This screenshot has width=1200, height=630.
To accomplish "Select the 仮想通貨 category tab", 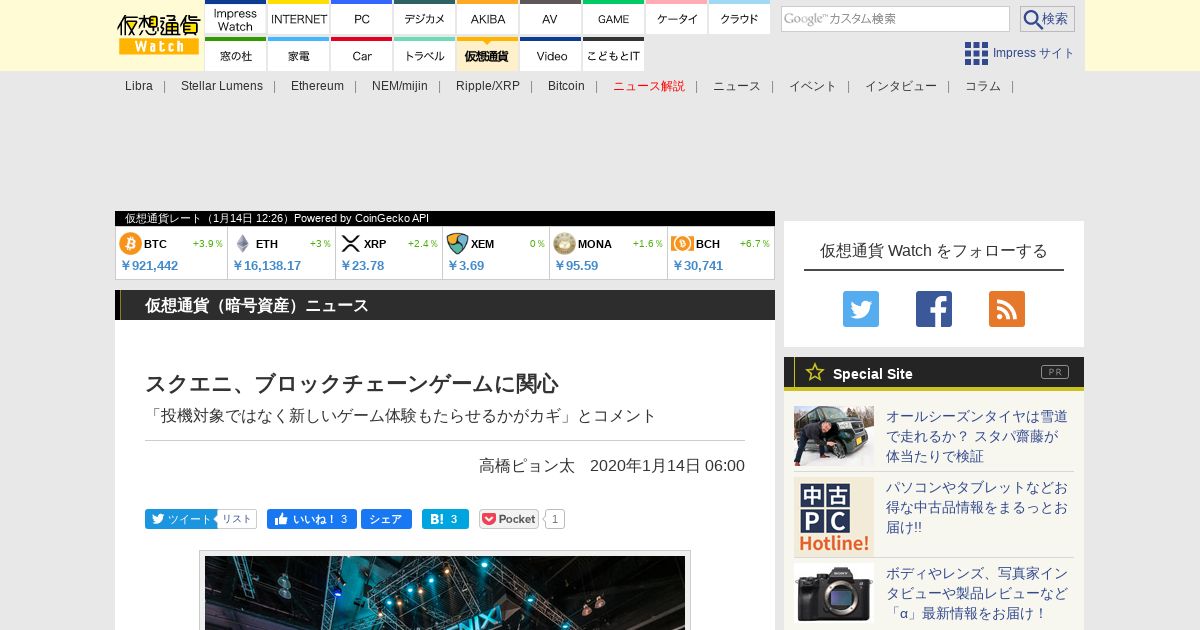I will 488,56.
